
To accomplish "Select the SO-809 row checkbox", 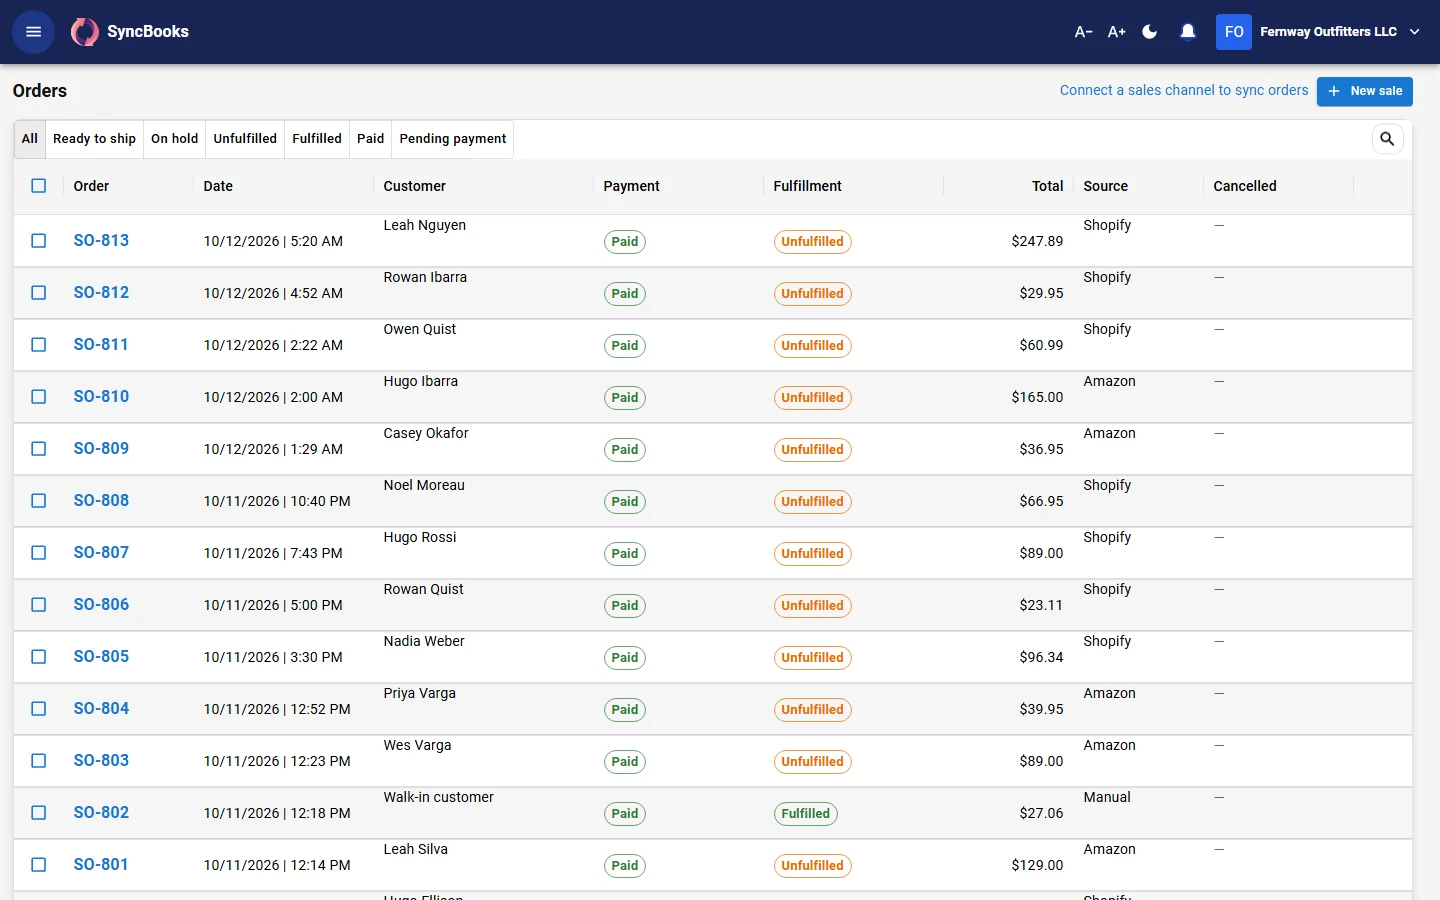I will click(39, 449).
